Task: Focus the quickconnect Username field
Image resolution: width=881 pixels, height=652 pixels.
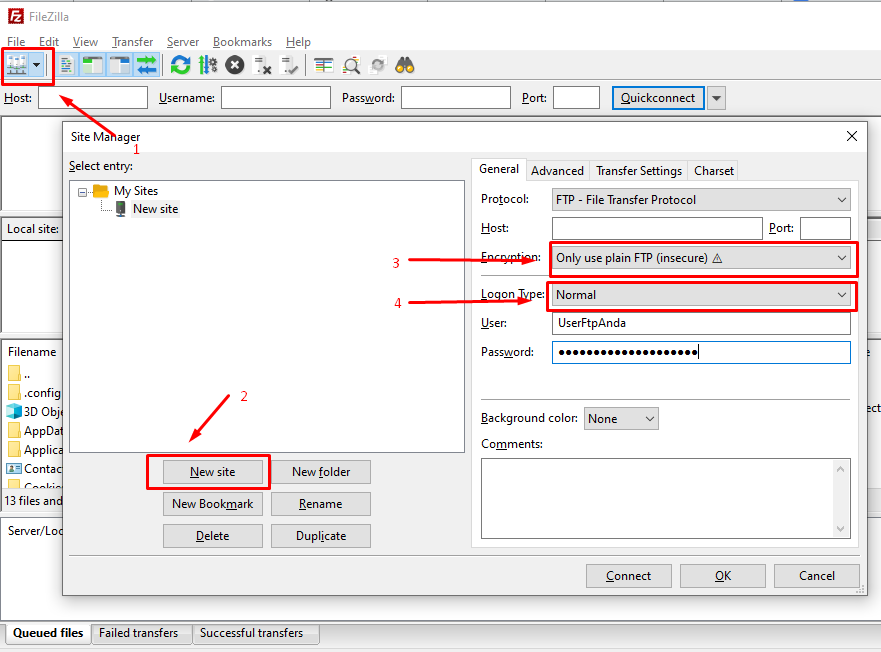Action: pyautogui.click(x=276, y=98)
